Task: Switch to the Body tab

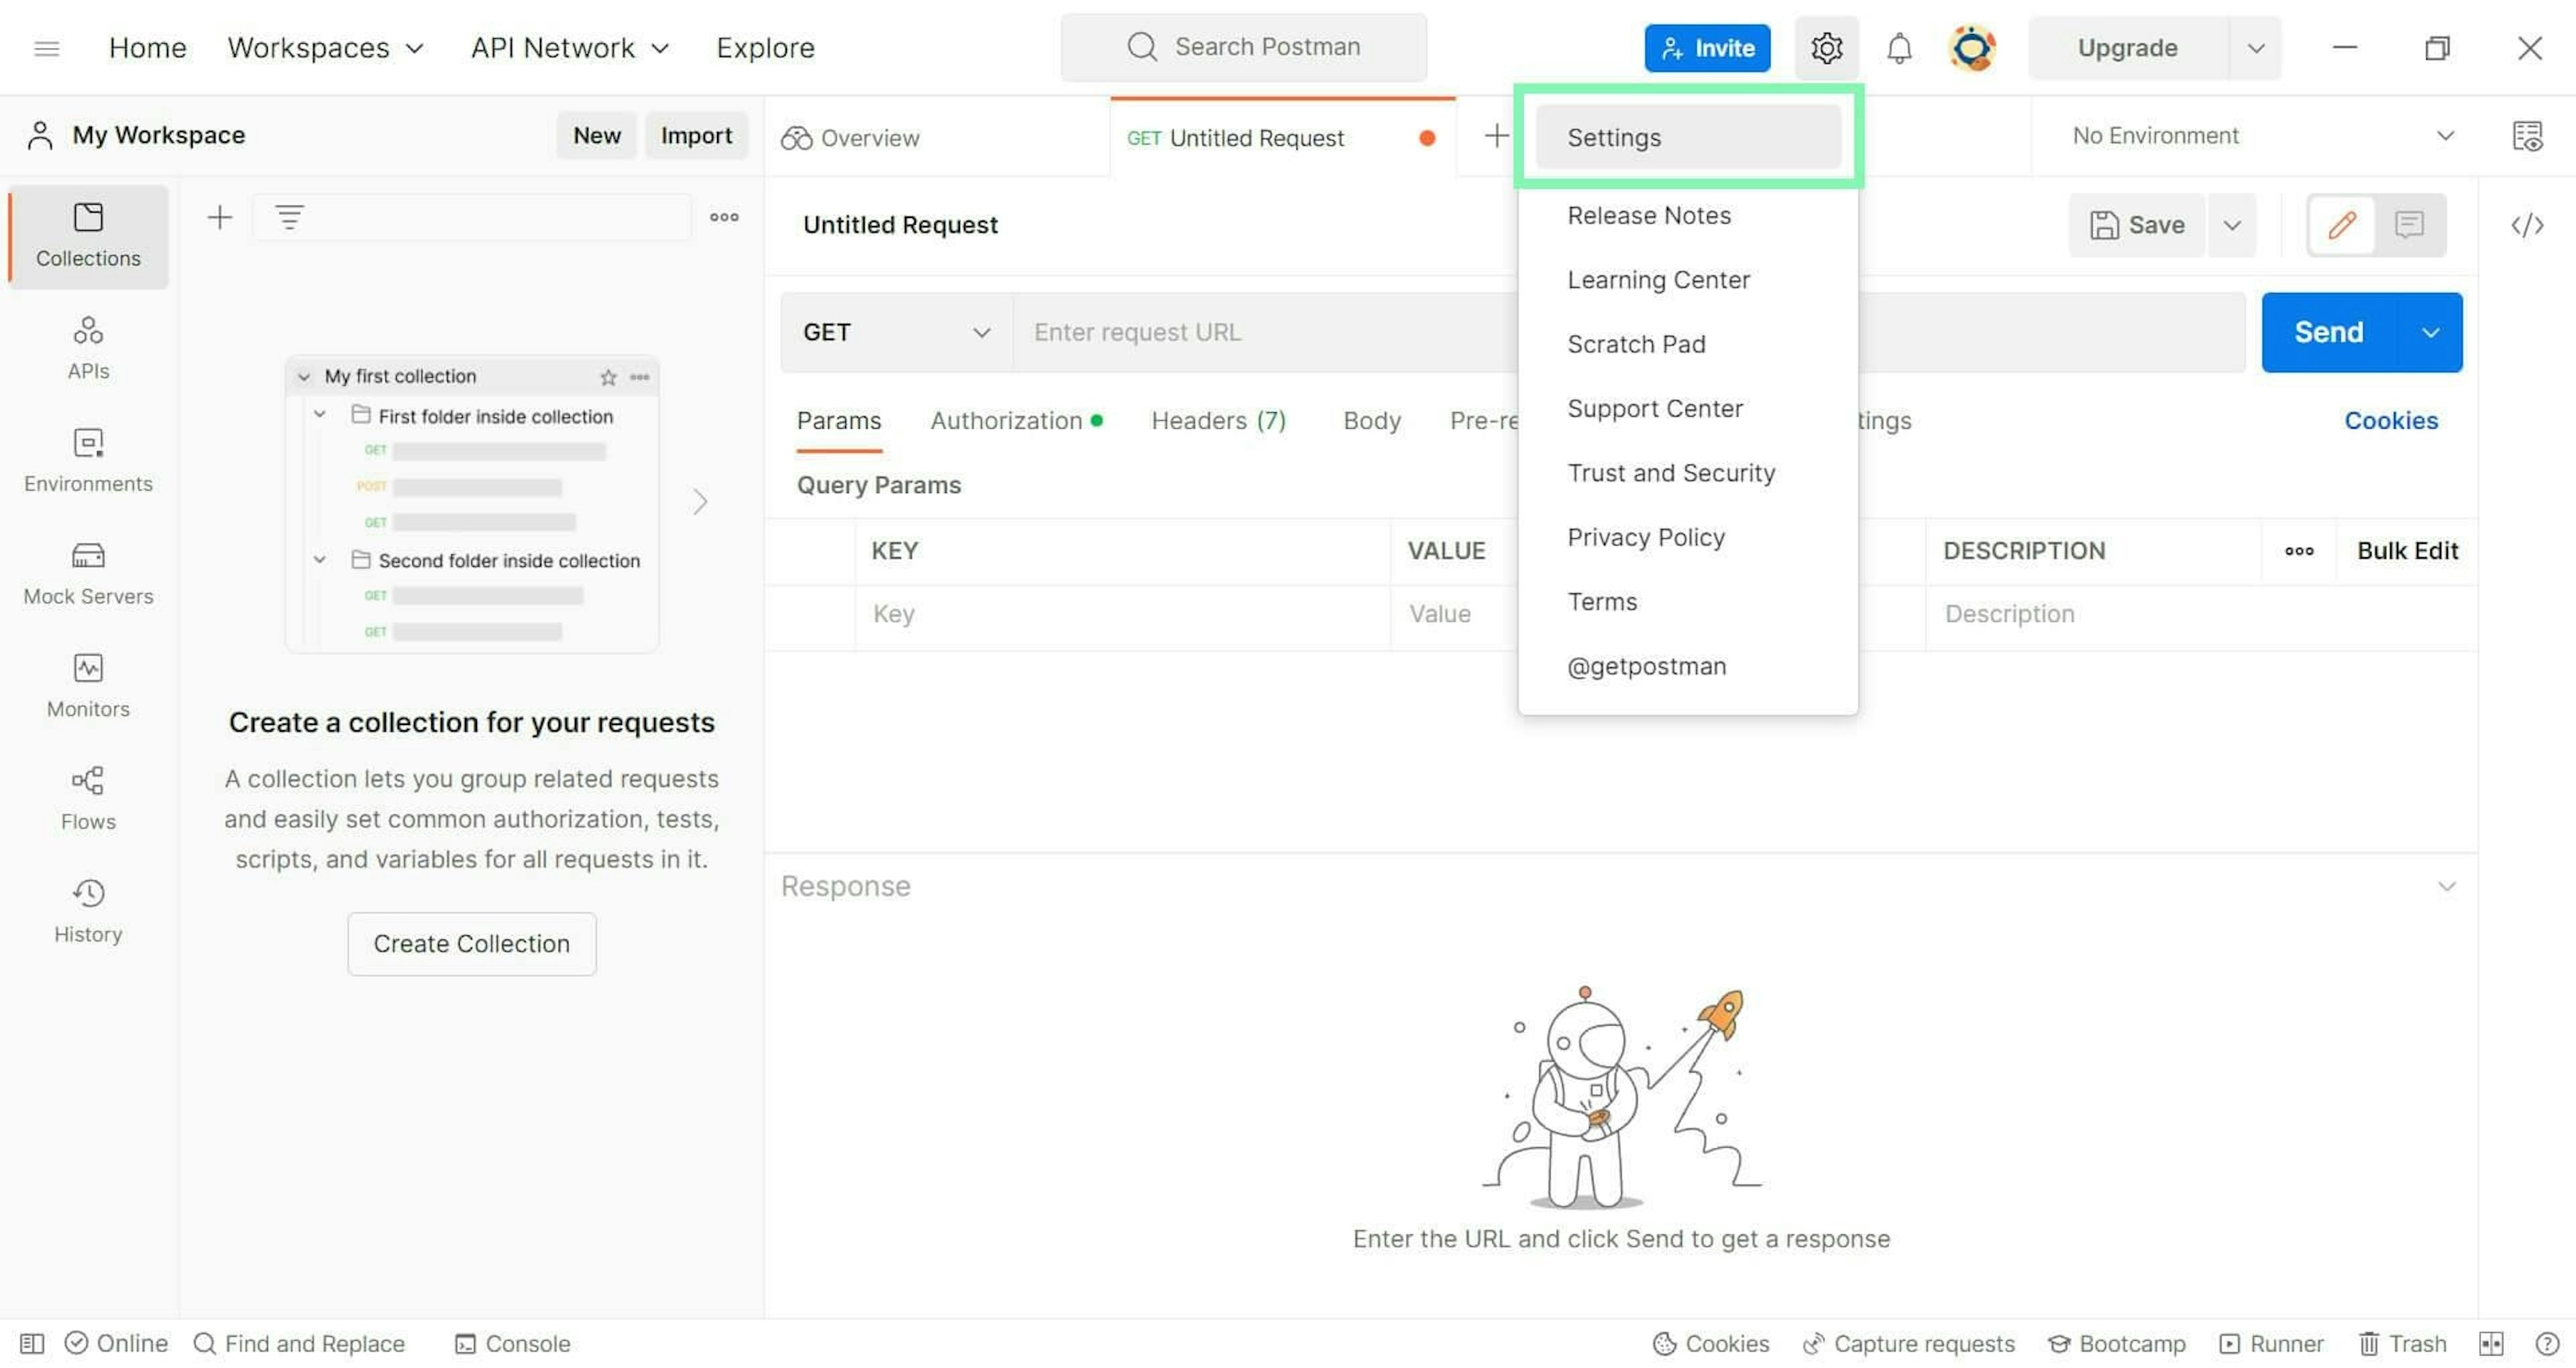Action: click(x=1371, y=421)
